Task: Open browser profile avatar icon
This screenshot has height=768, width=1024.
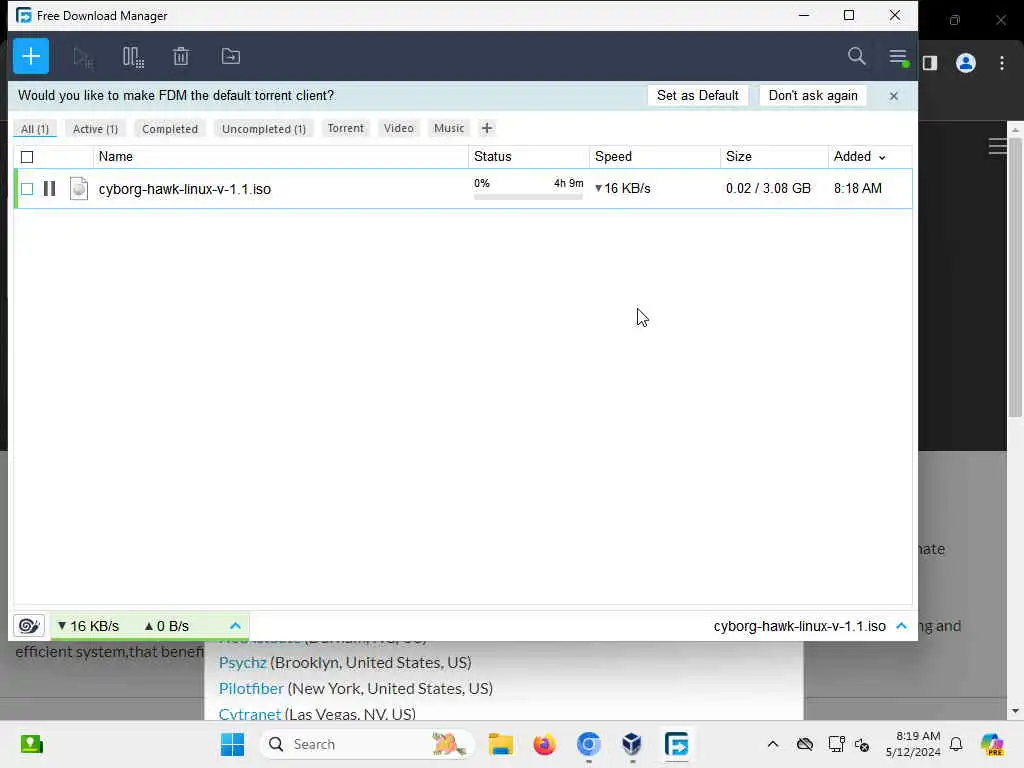Action: [965, 63]
